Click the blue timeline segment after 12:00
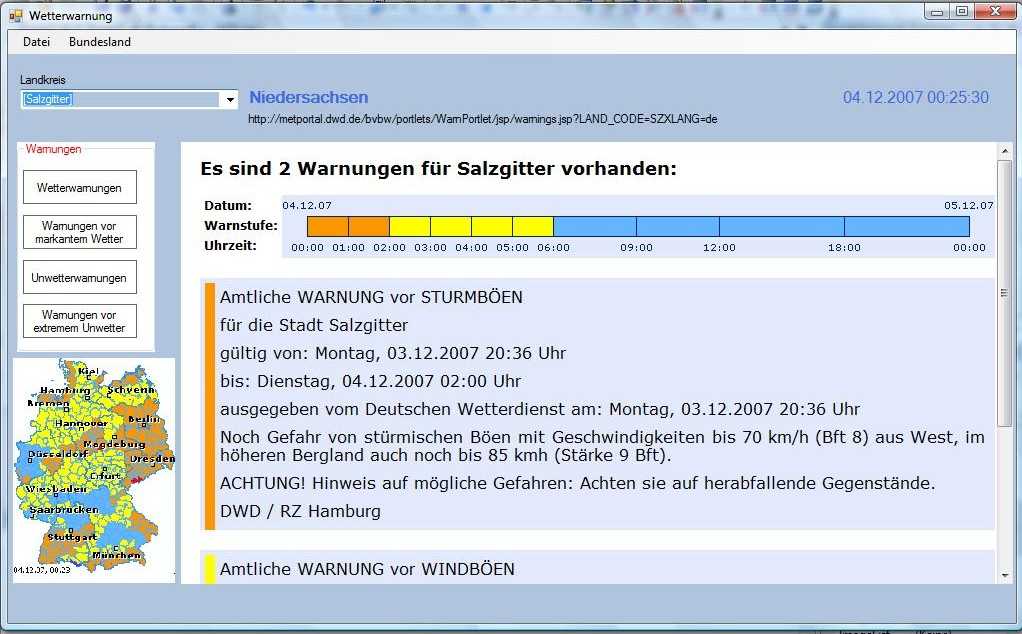The height and width of the screenshot is (634, 1022). (x=781, y=227)
